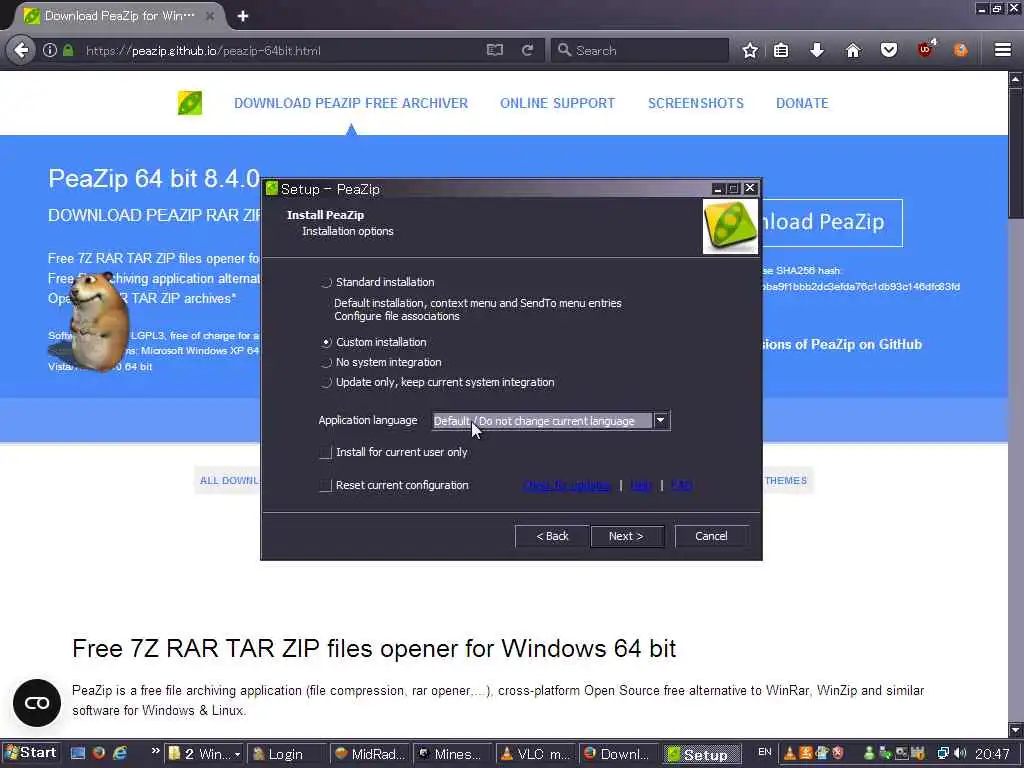This screenshot has width=1024, height=768.
Task: Click the ALL DOWNL... tab on webpage
Action: tap(229, 481)
